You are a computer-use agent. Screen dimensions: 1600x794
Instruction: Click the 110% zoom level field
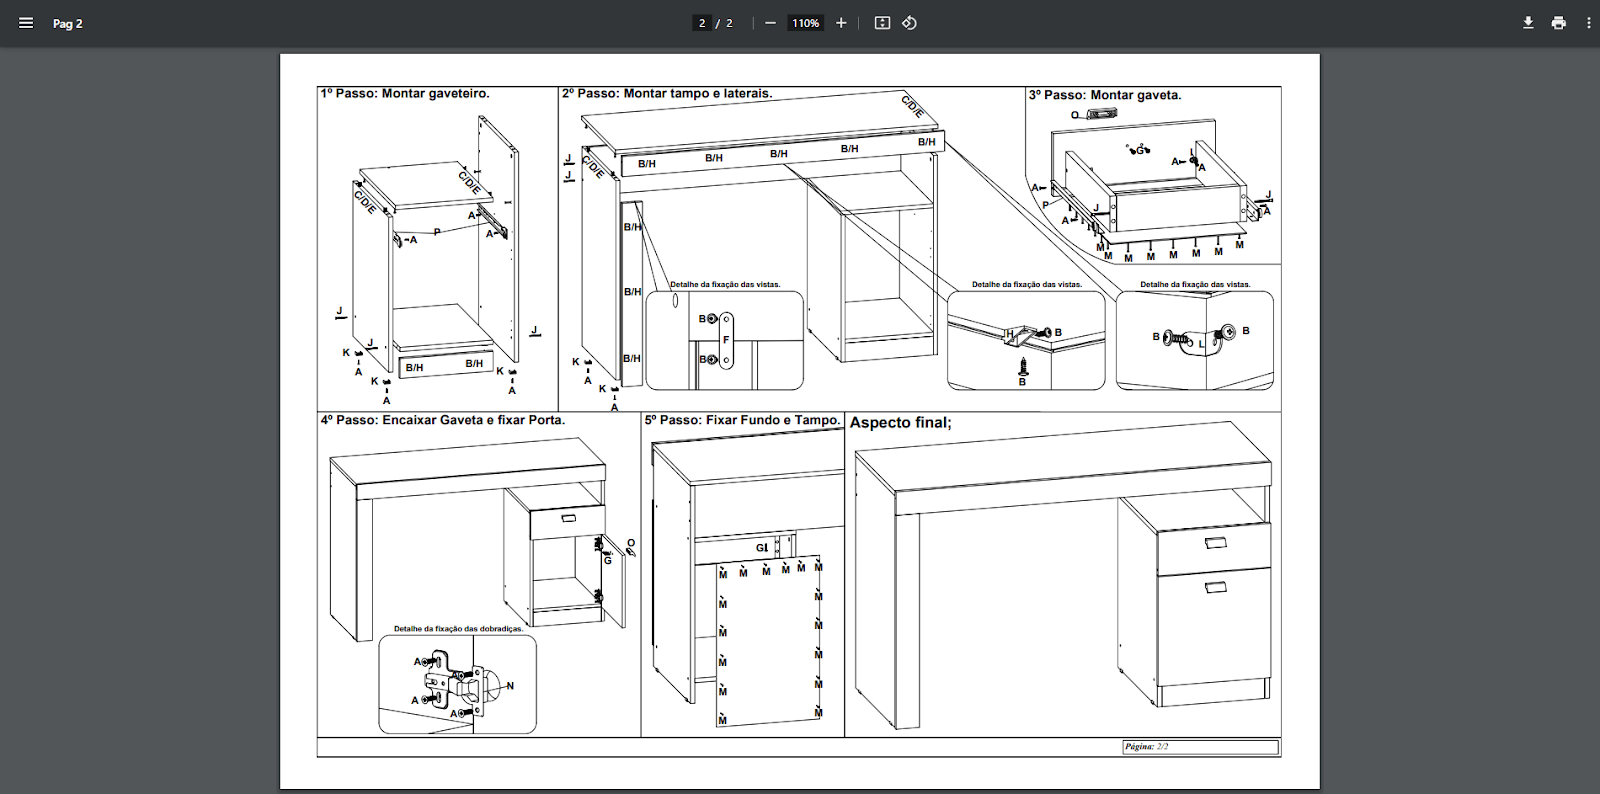click(806, 23)
